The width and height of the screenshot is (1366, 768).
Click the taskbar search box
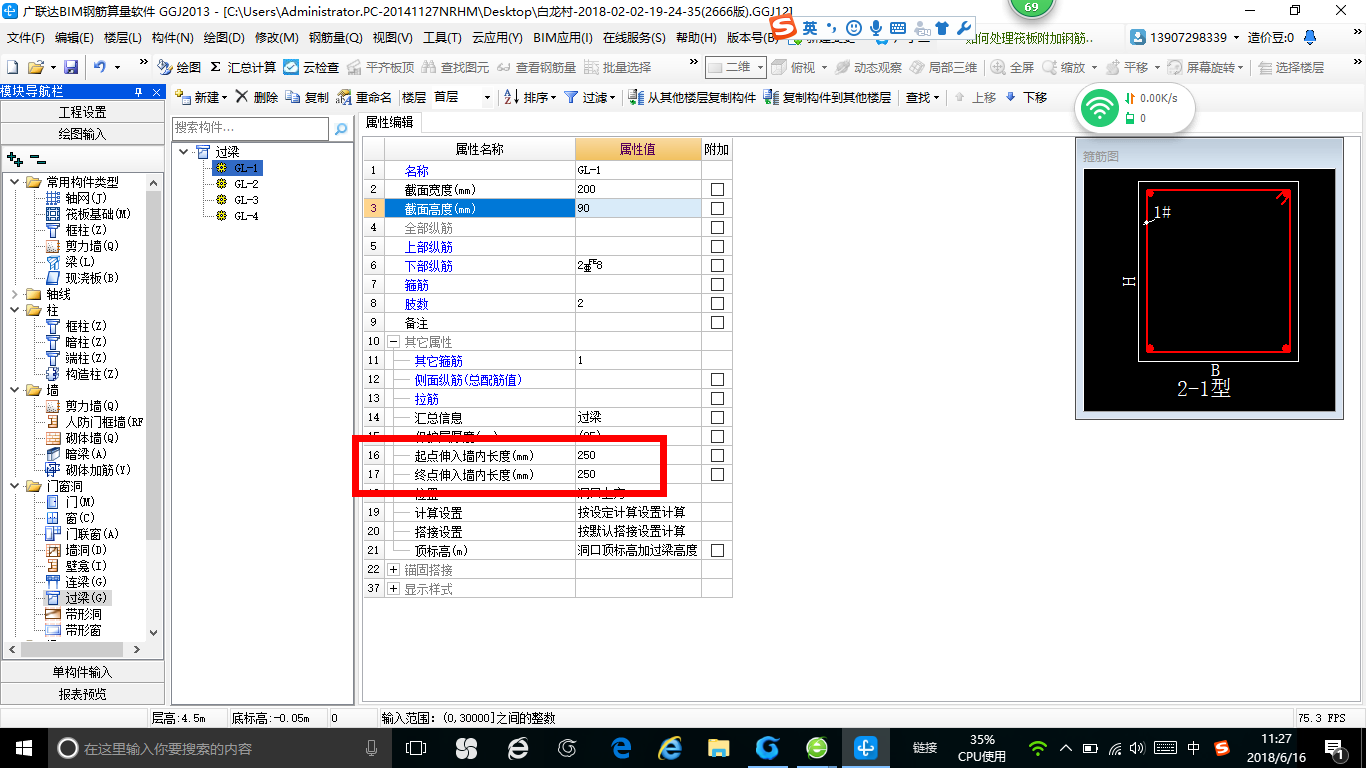click(218, 747)
